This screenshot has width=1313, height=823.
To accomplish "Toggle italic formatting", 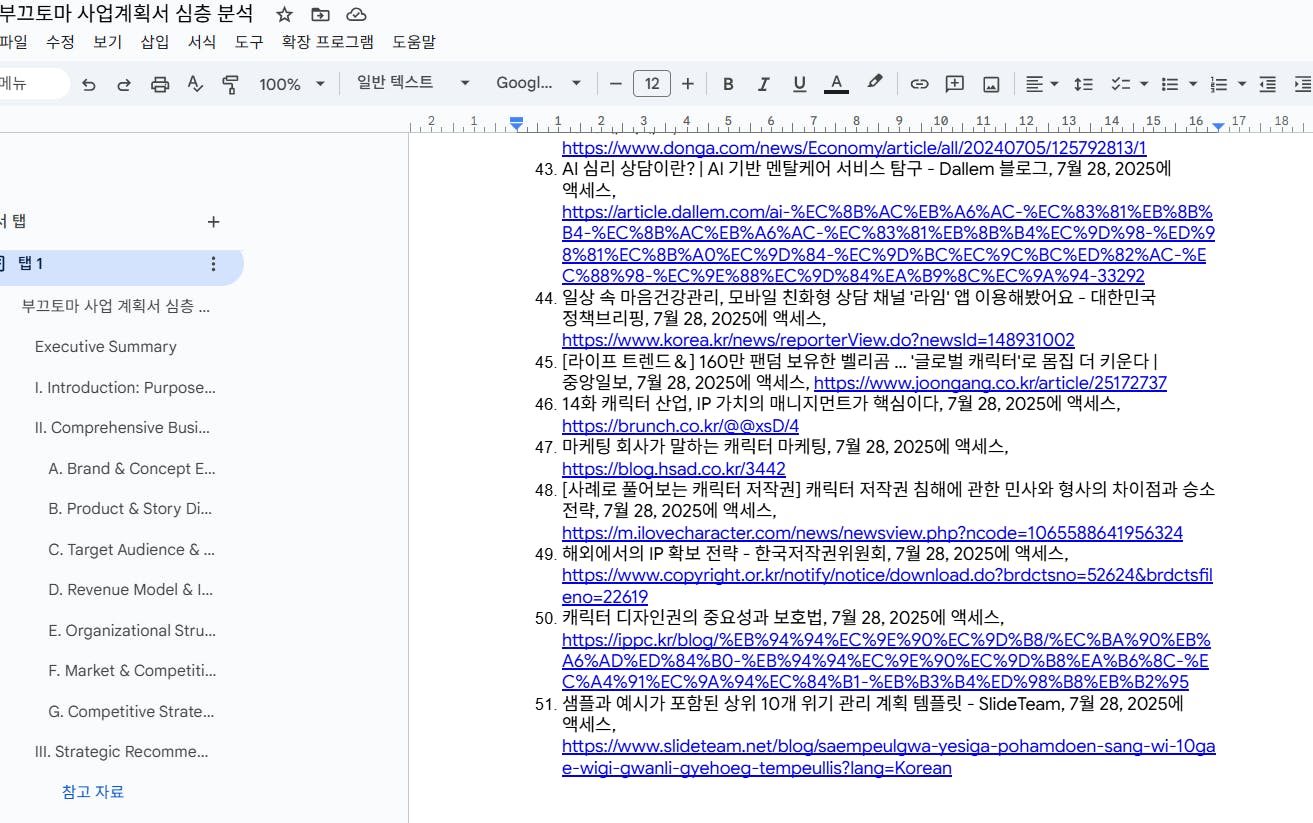I will [x=763, y=84].
